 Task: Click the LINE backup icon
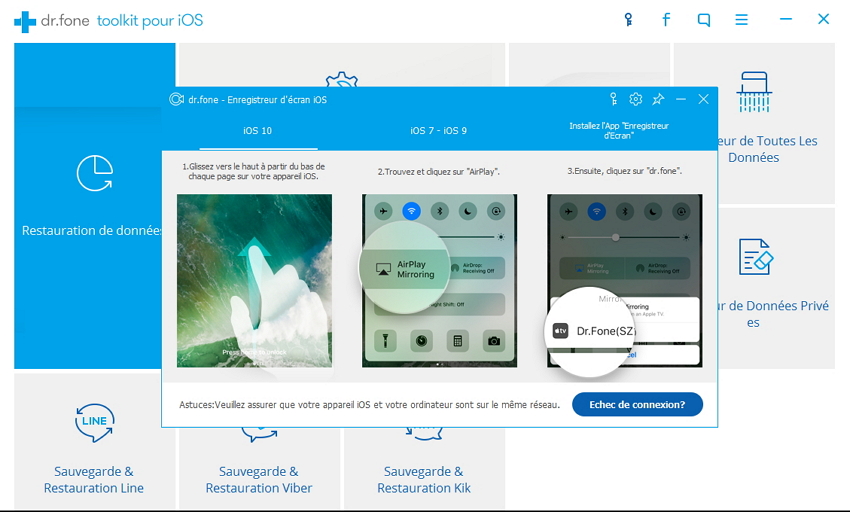(x=94, y=422)
